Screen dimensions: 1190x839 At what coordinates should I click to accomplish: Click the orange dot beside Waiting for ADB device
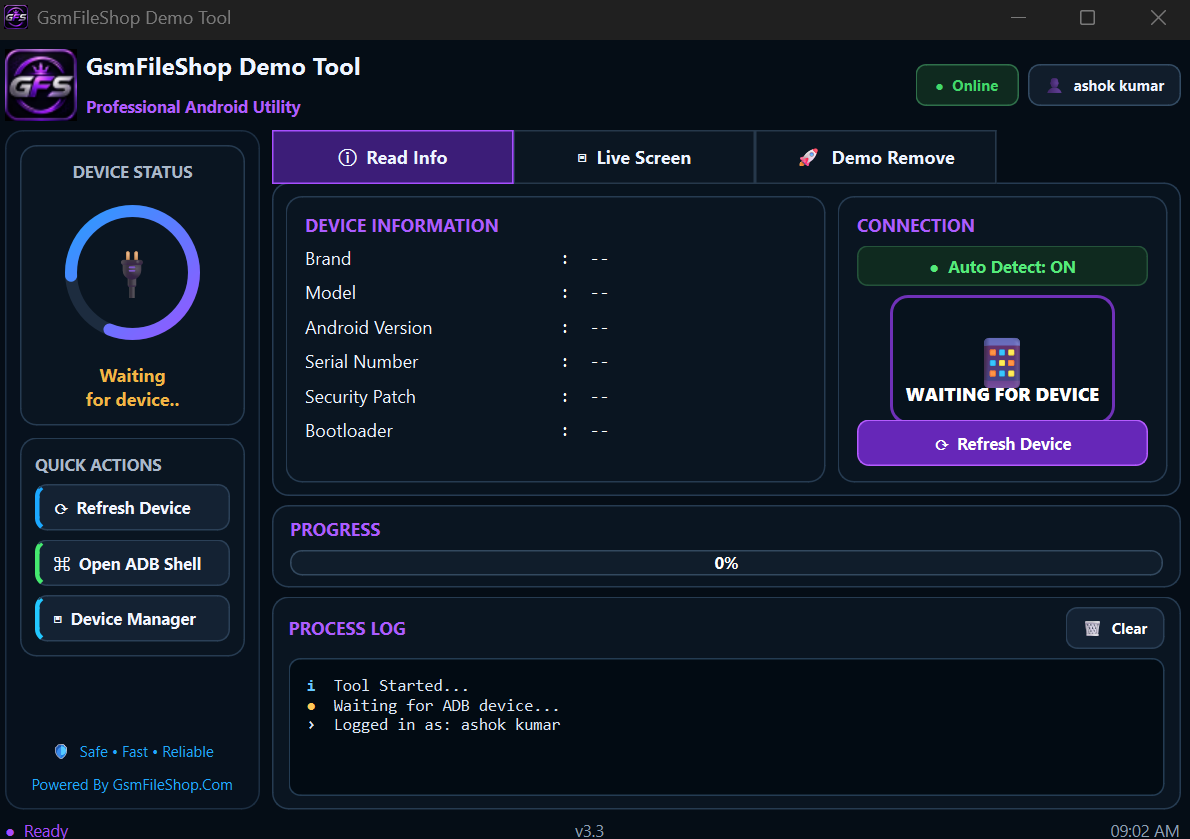(311, 706)
